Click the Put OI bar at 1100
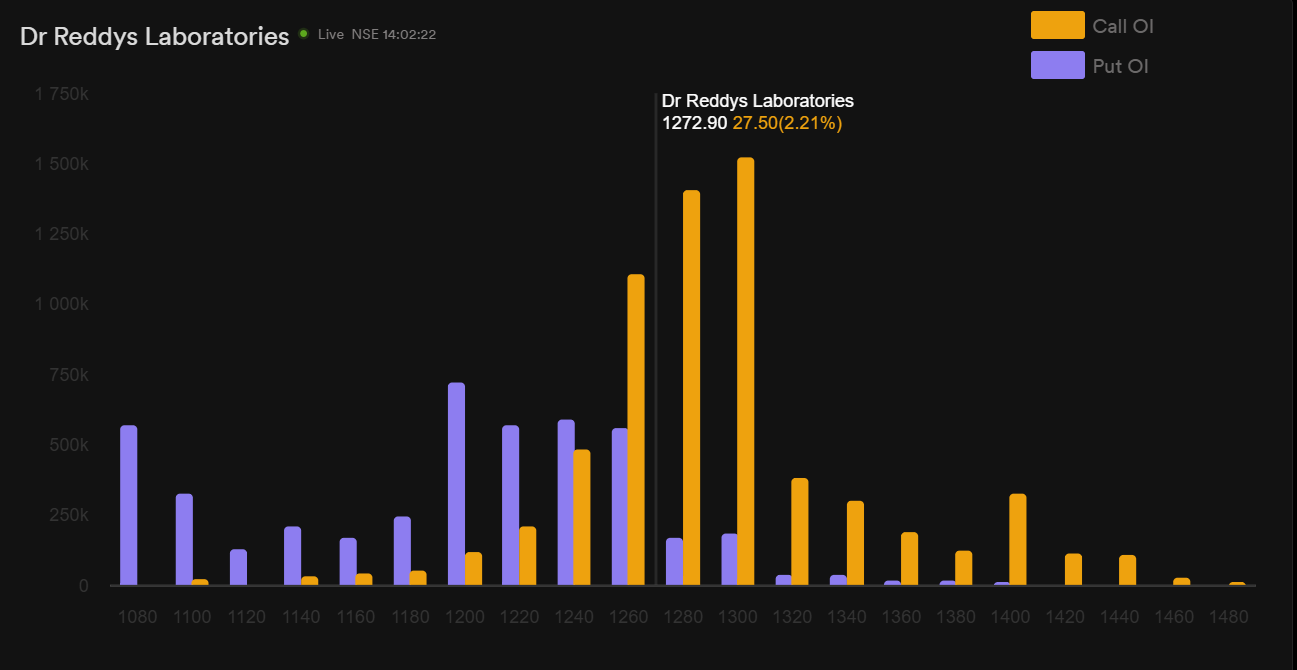1297x670 pixels. tap(184, 539)
